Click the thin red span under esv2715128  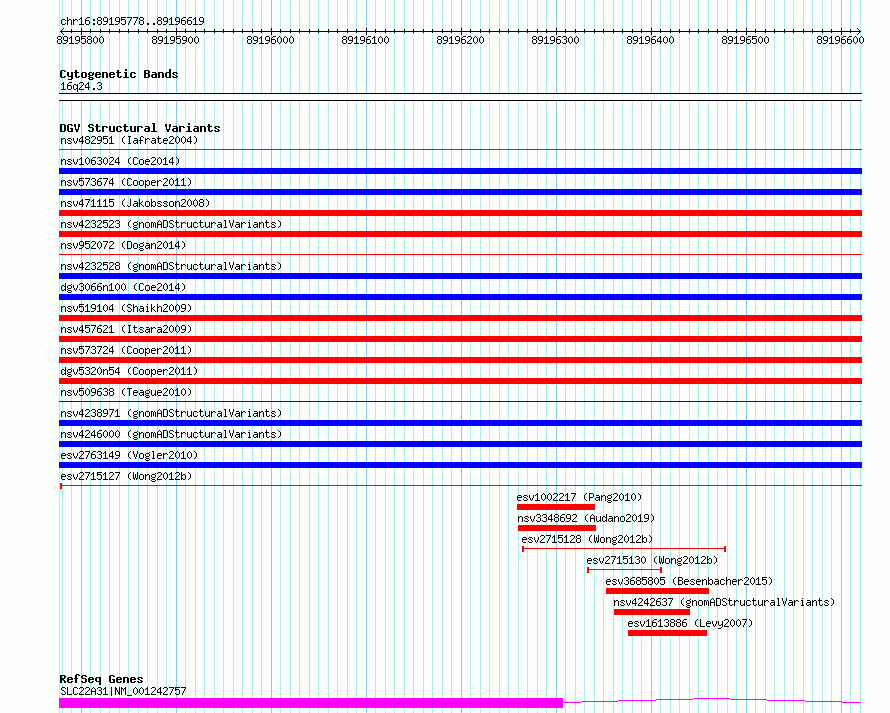click(624, 549)
